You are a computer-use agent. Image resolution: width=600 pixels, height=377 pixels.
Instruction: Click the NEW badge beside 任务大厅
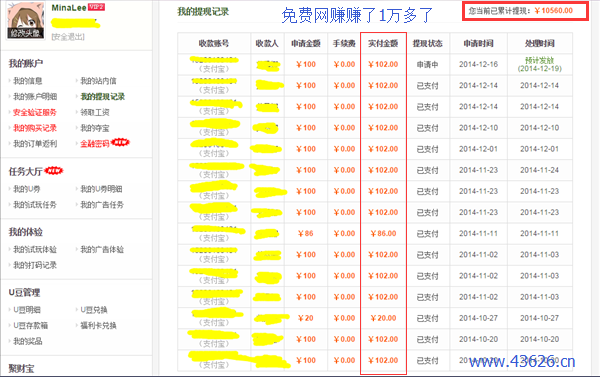click(x=54, y=170)
